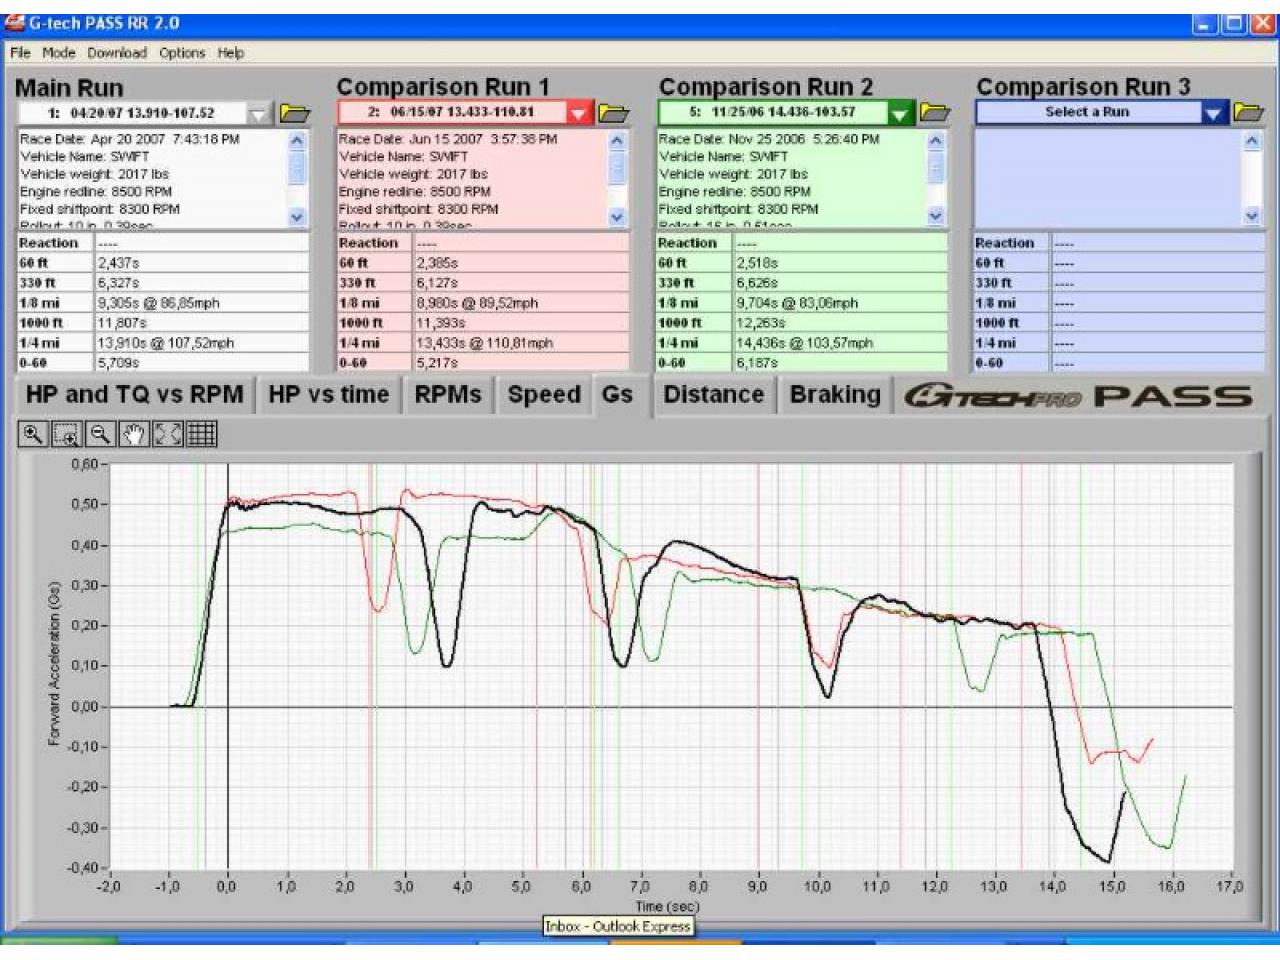Viewport: 1280px width, 960px height.
Task: Click scroll down arrow in Comparison Run 3 info
Action: (1252, 216)
